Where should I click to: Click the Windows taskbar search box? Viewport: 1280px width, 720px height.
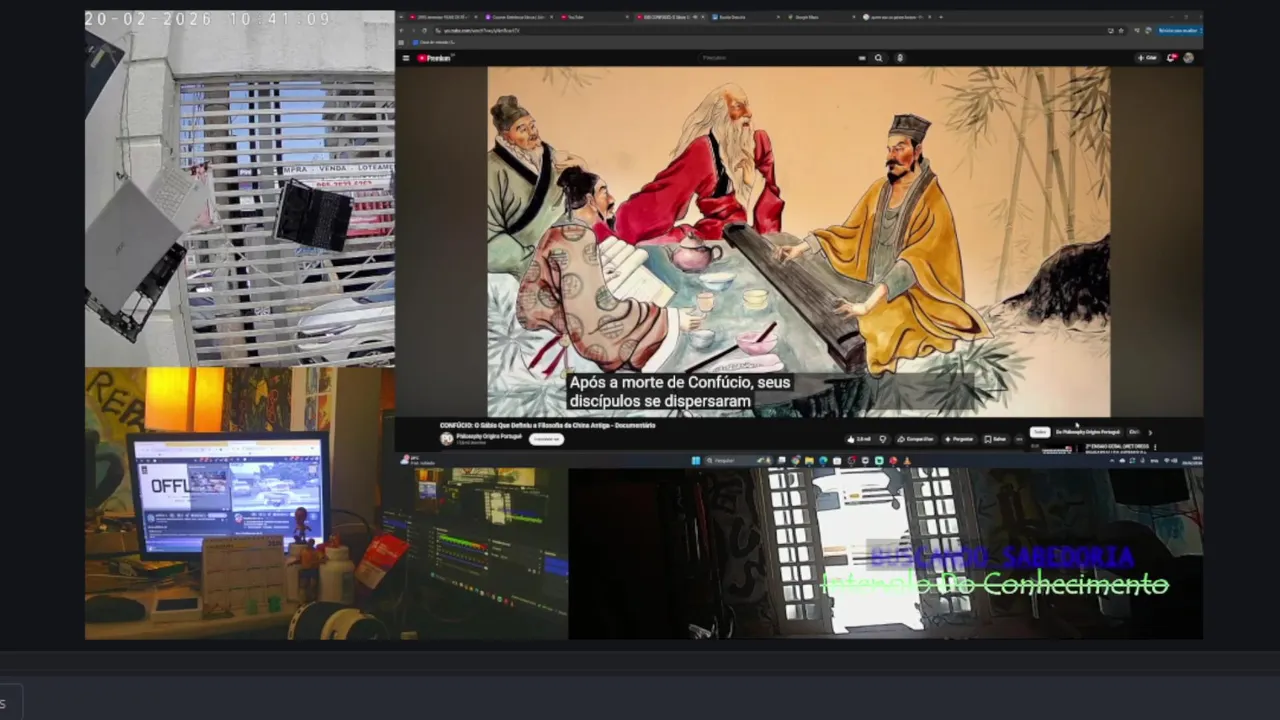coord(738,460)
